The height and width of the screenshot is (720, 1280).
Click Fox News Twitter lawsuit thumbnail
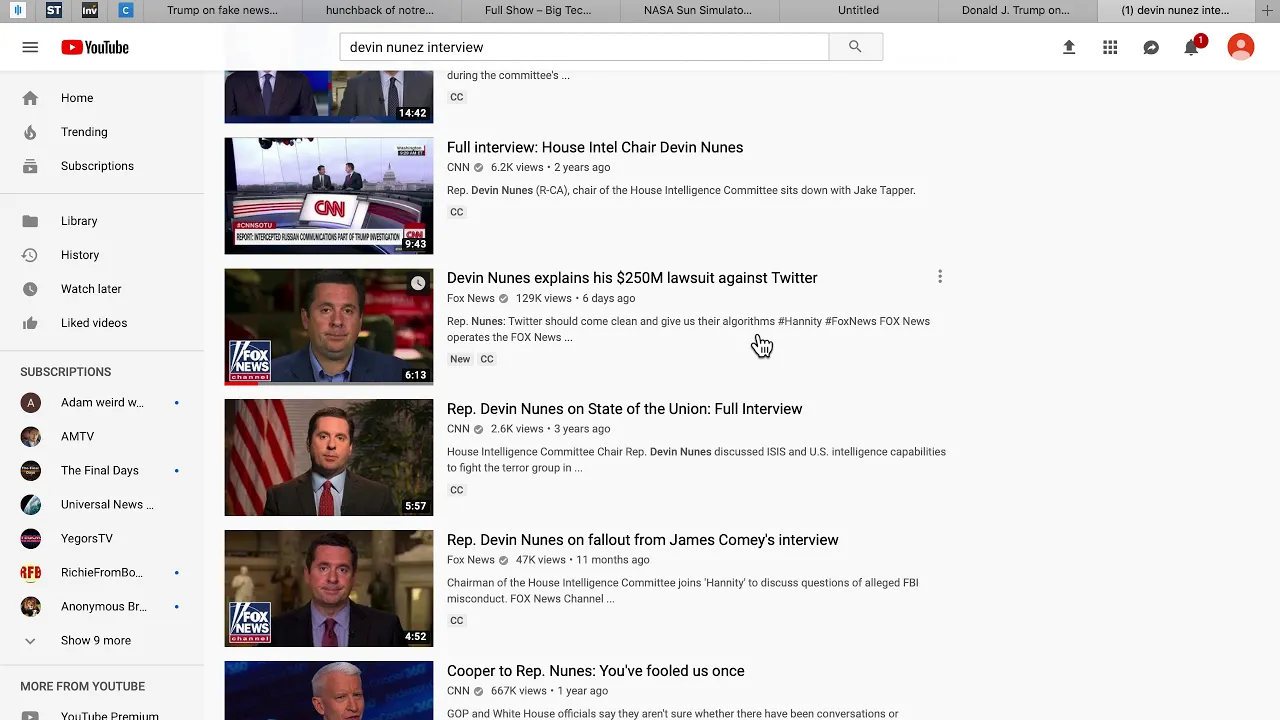(329, 327)
